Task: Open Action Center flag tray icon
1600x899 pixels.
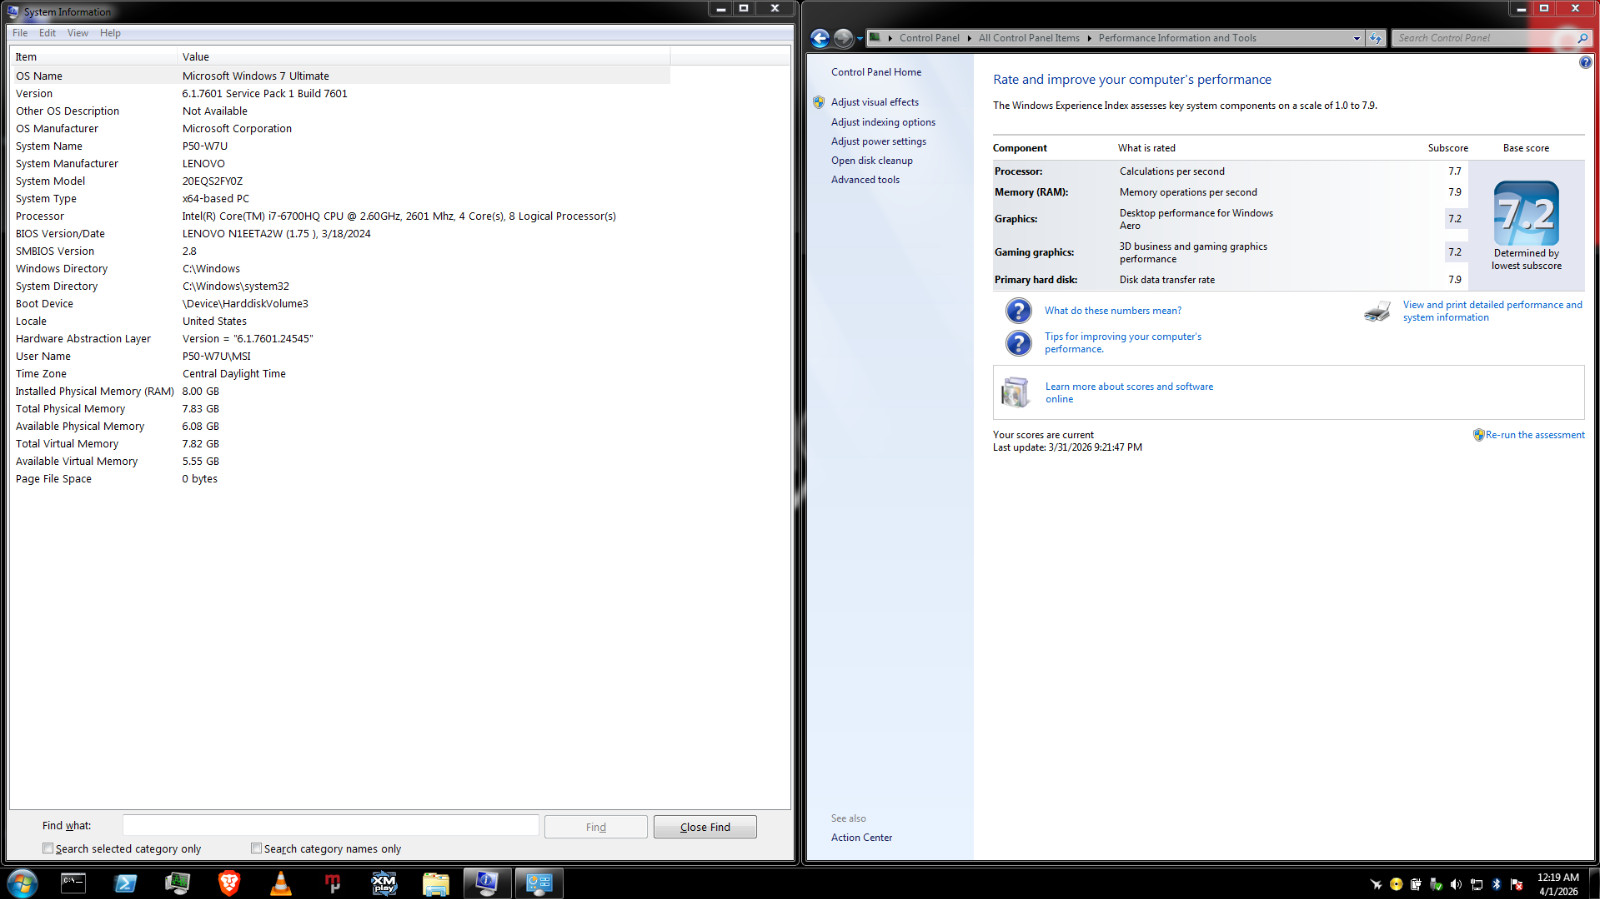Action: (1516, 884)
